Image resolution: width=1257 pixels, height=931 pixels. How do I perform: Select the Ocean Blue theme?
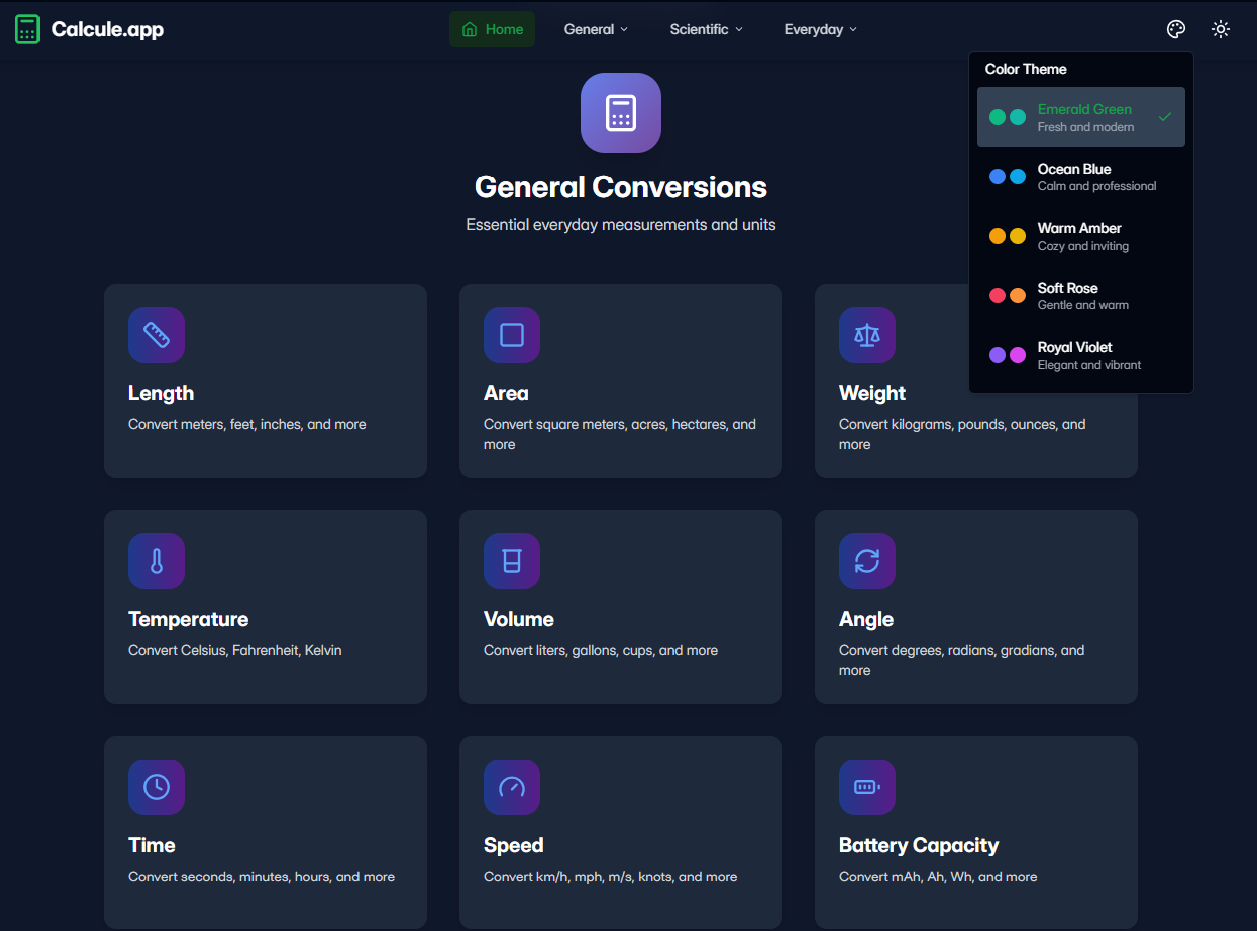(1081, 177)
